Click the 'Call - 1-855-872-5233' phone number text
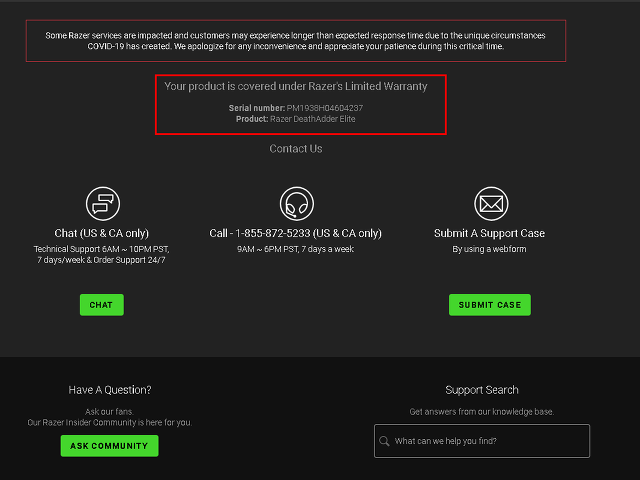This screenshot has width=640, height=480. (x=260, y=233)
